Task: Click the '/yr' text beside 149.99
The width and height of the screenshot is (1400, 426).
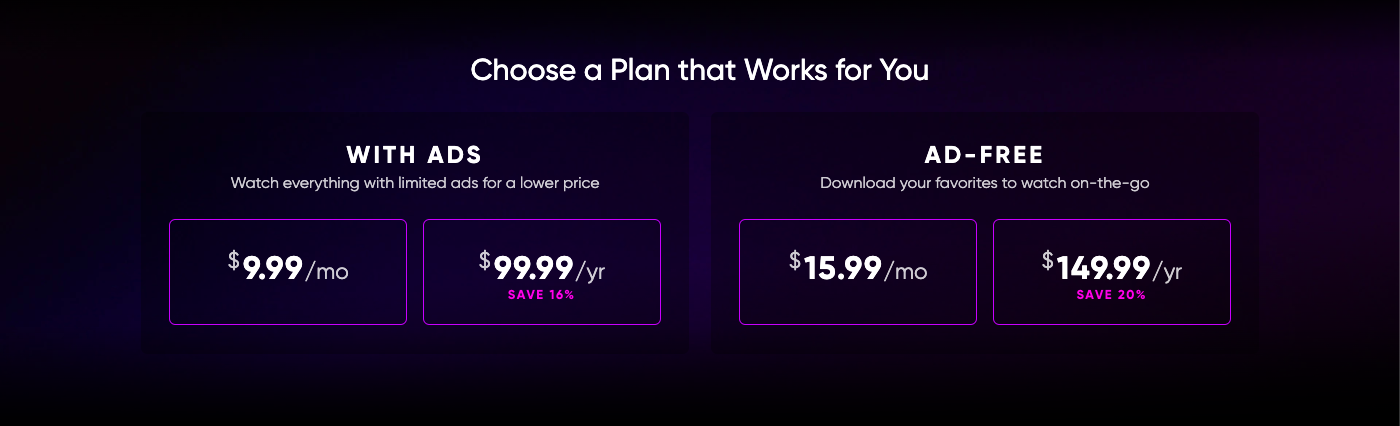Action: coord(1167,270)
